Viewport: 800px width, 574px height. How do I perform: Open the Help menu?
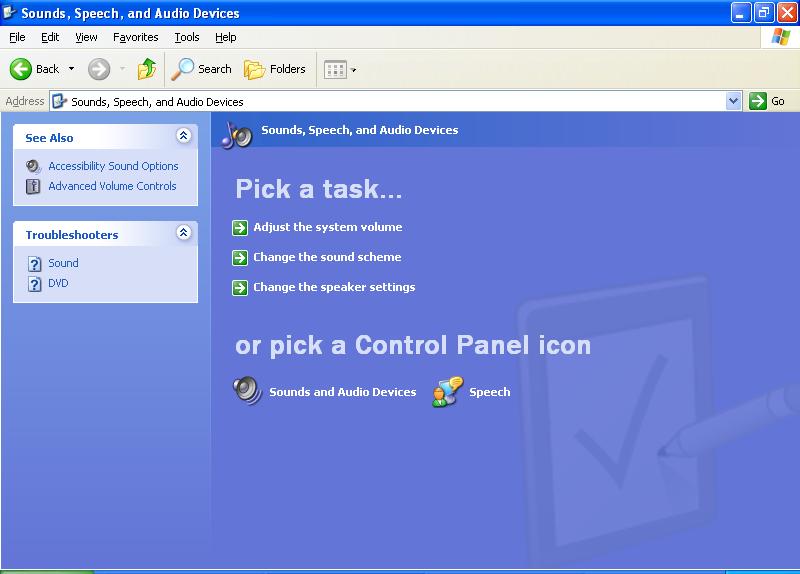click(x=226, y=37)
